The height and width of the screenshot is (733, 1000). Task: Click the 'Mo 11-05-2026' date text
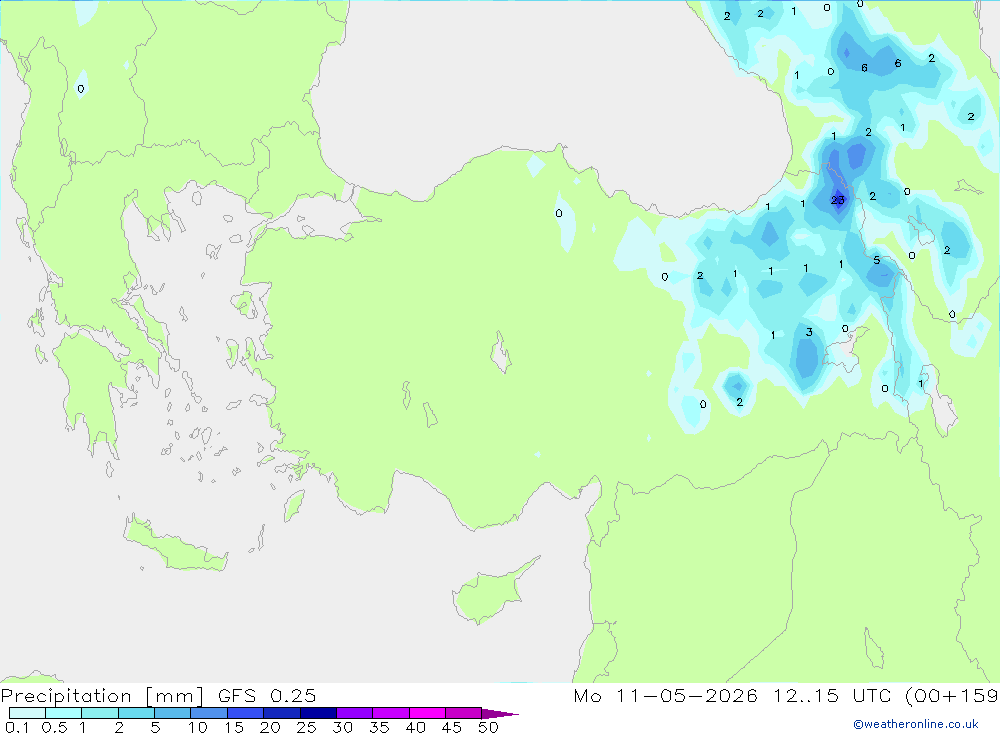[665, 695]
